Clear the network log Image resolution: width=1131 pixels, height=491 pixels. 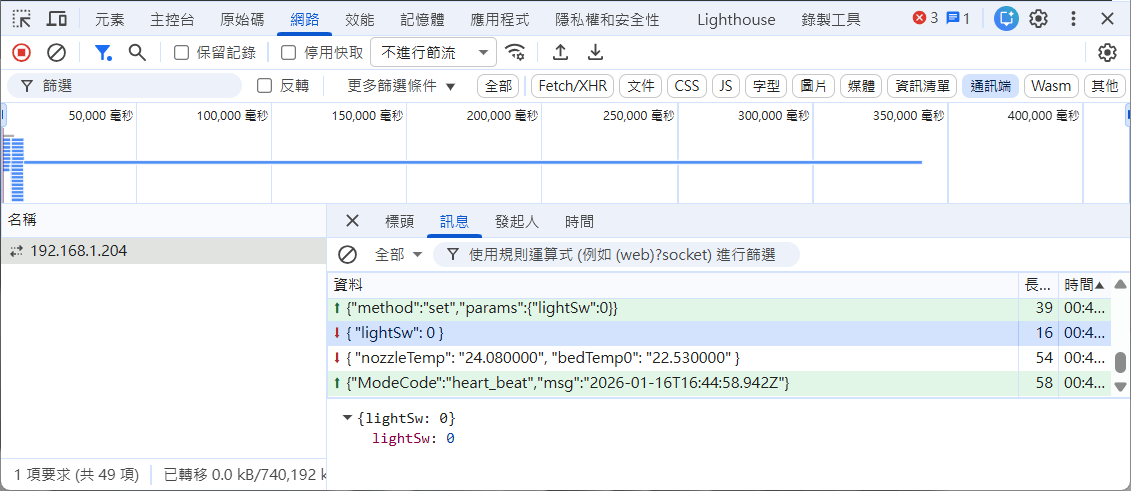pos(56,52)
